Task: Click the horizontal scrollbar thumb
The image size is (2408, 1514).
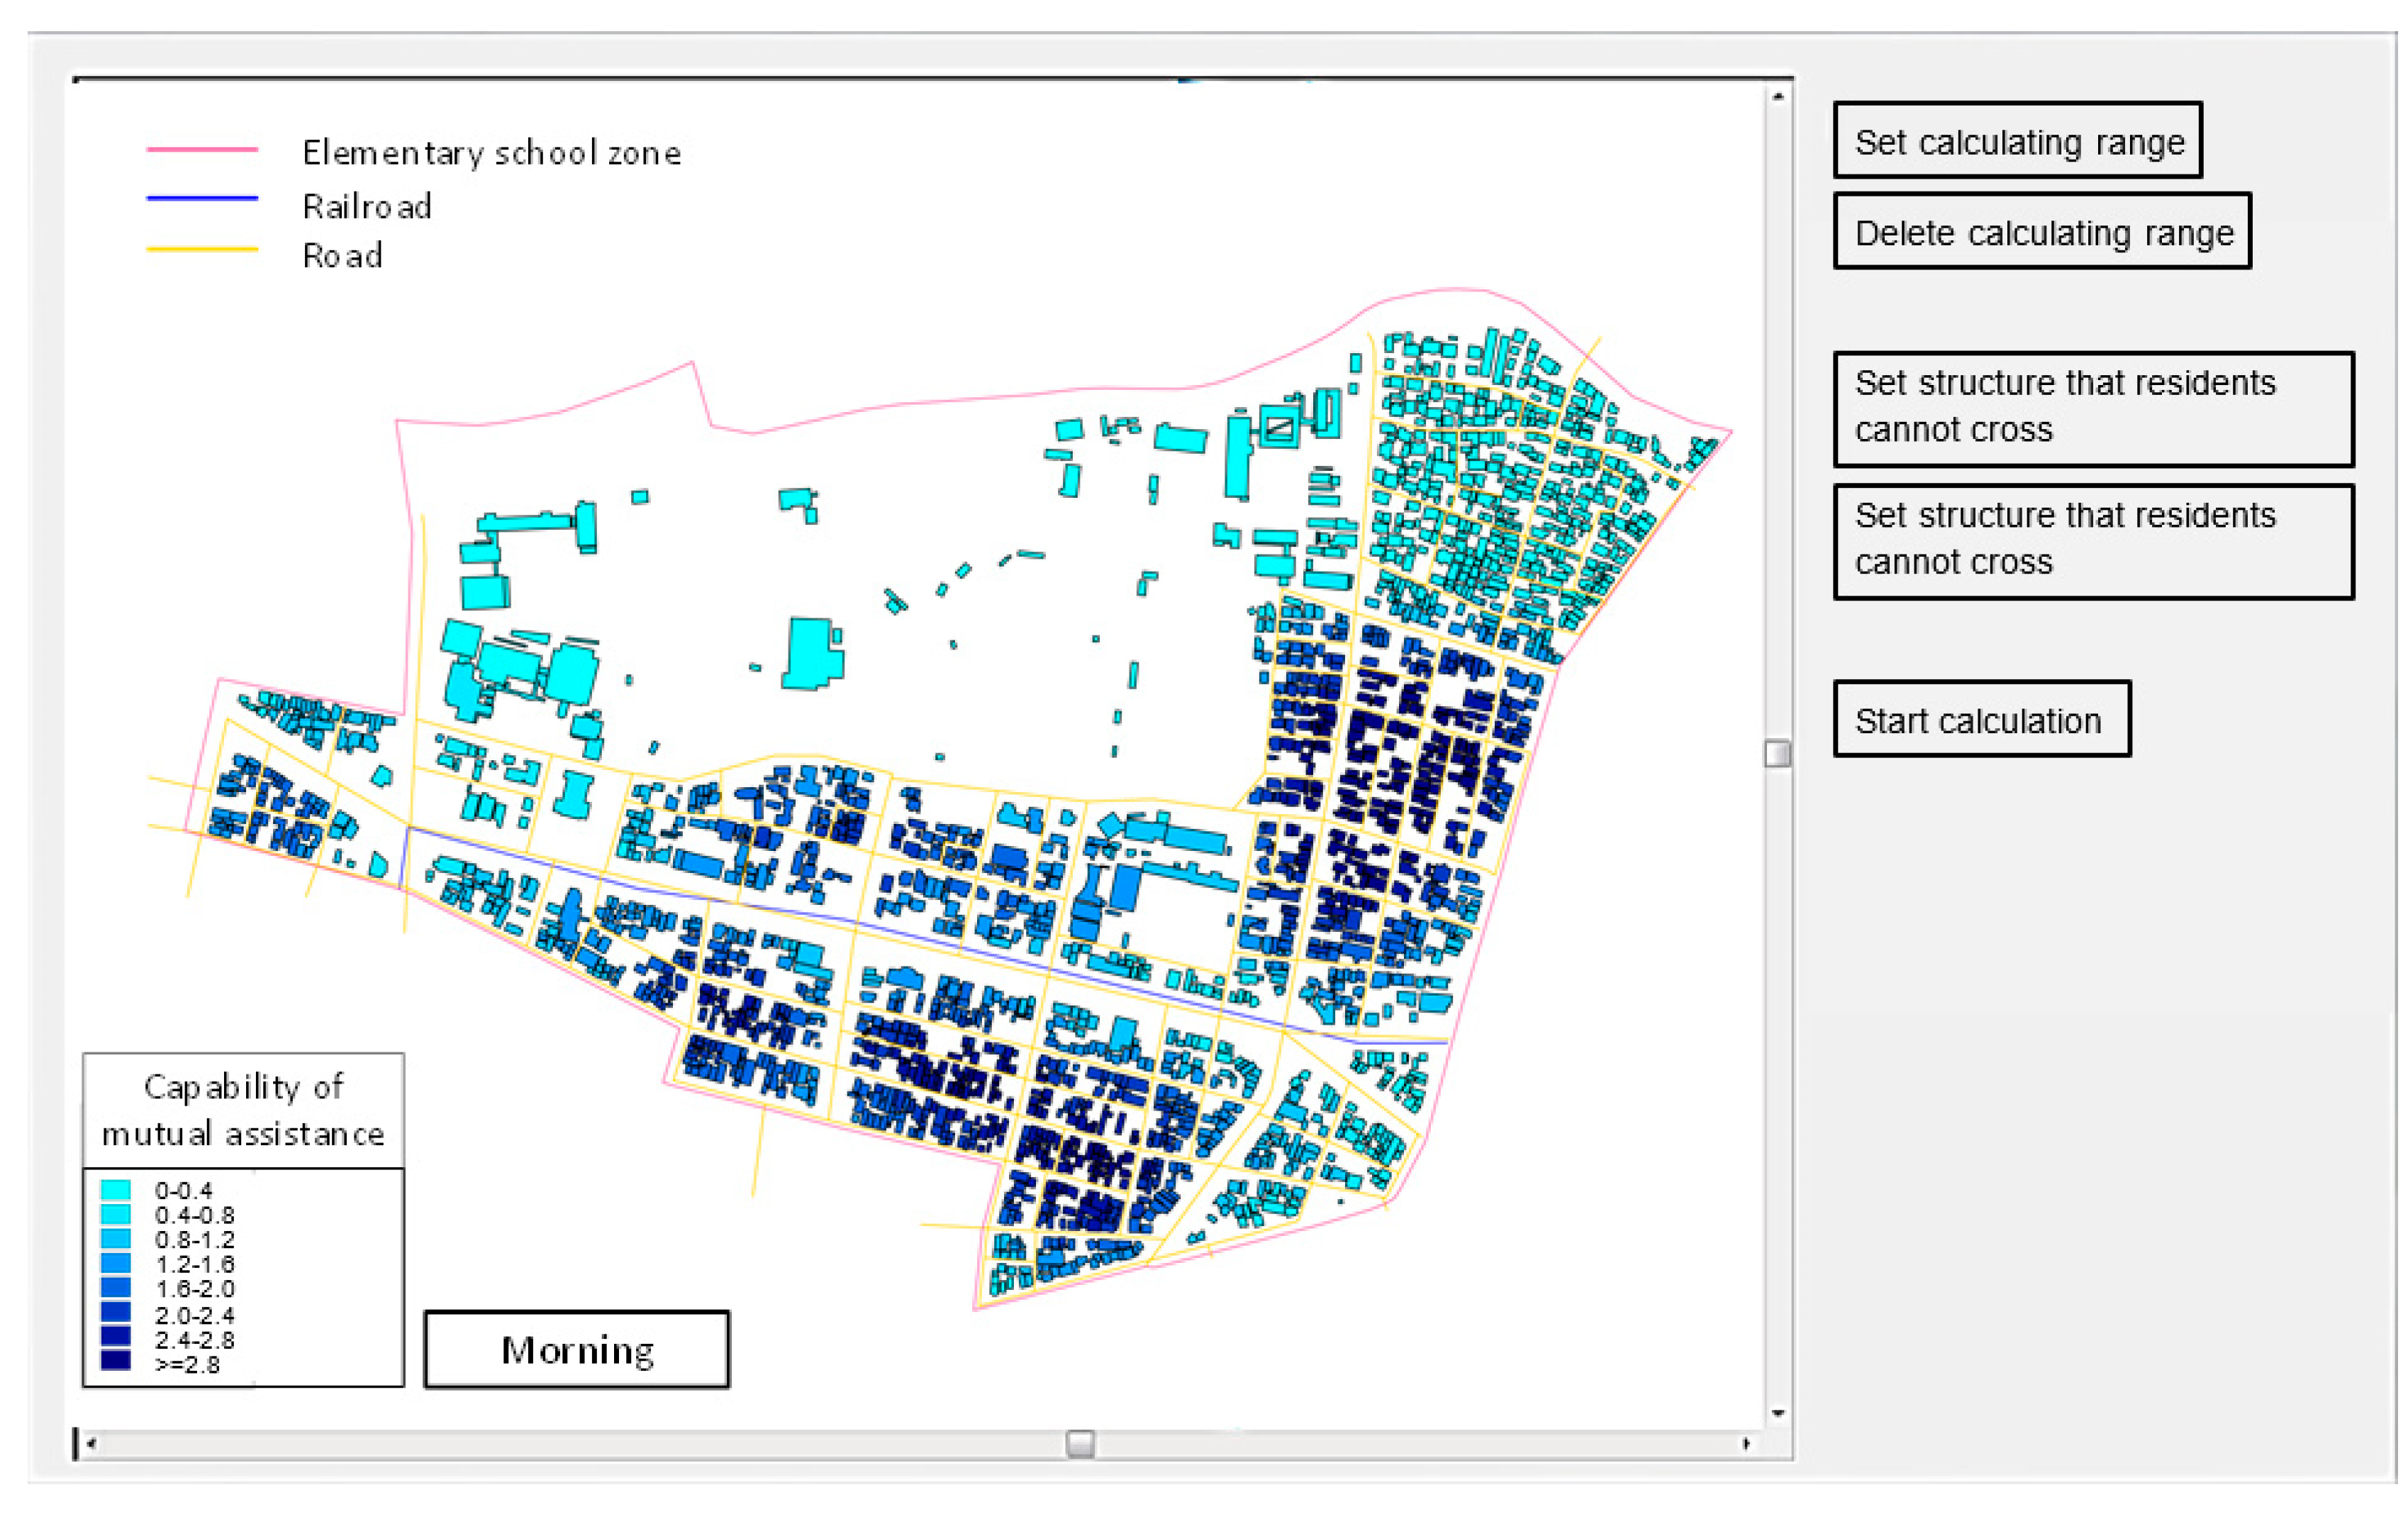Action: point(1080,1443)
